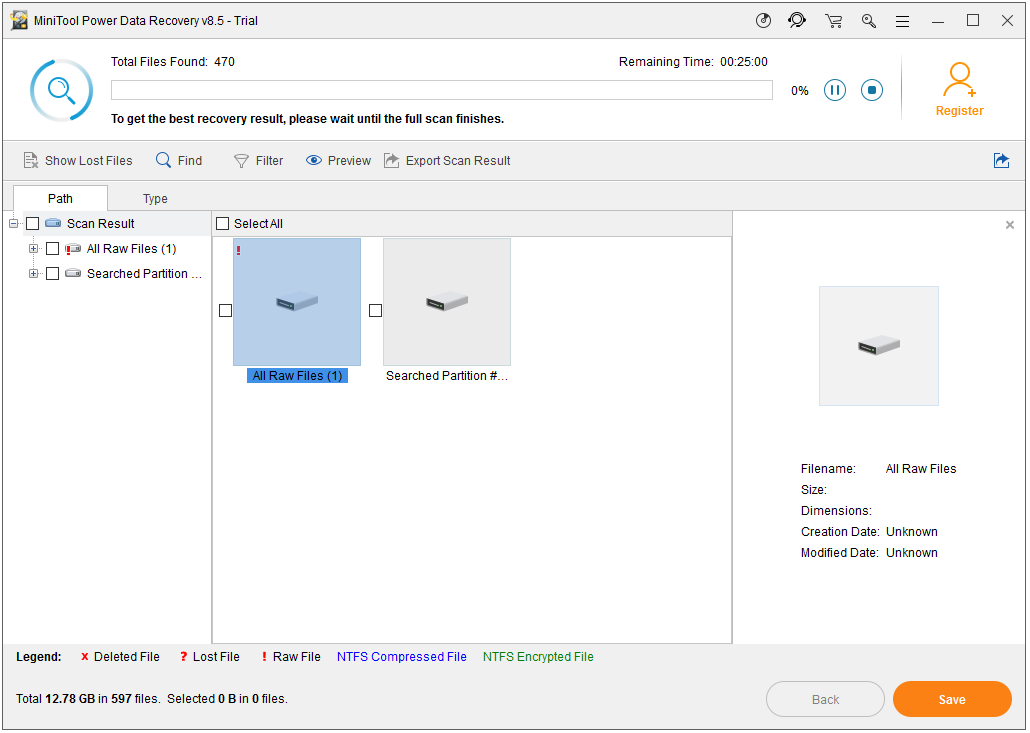The width and height of the screenshot is (1030, 733).
Task: Close the preview pane
Action: pos(1010,225)
